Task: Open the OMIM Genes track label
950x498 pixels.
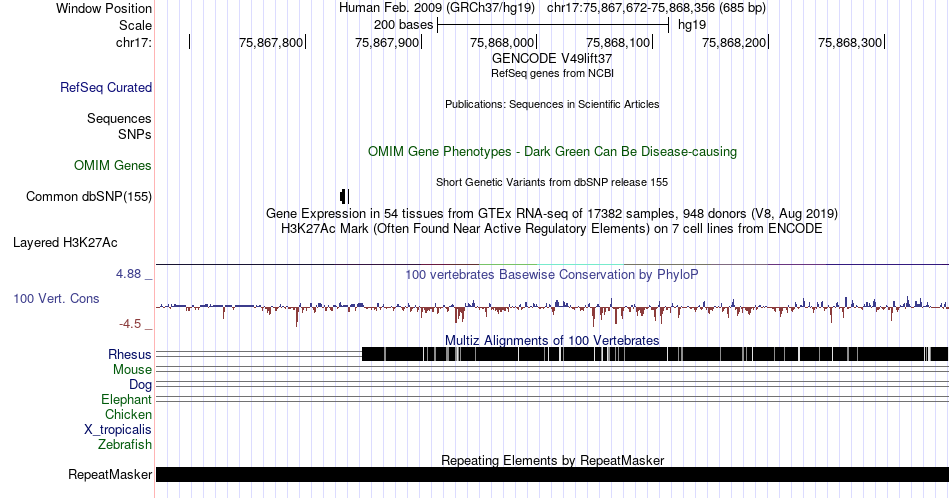Action: [113, 165]
